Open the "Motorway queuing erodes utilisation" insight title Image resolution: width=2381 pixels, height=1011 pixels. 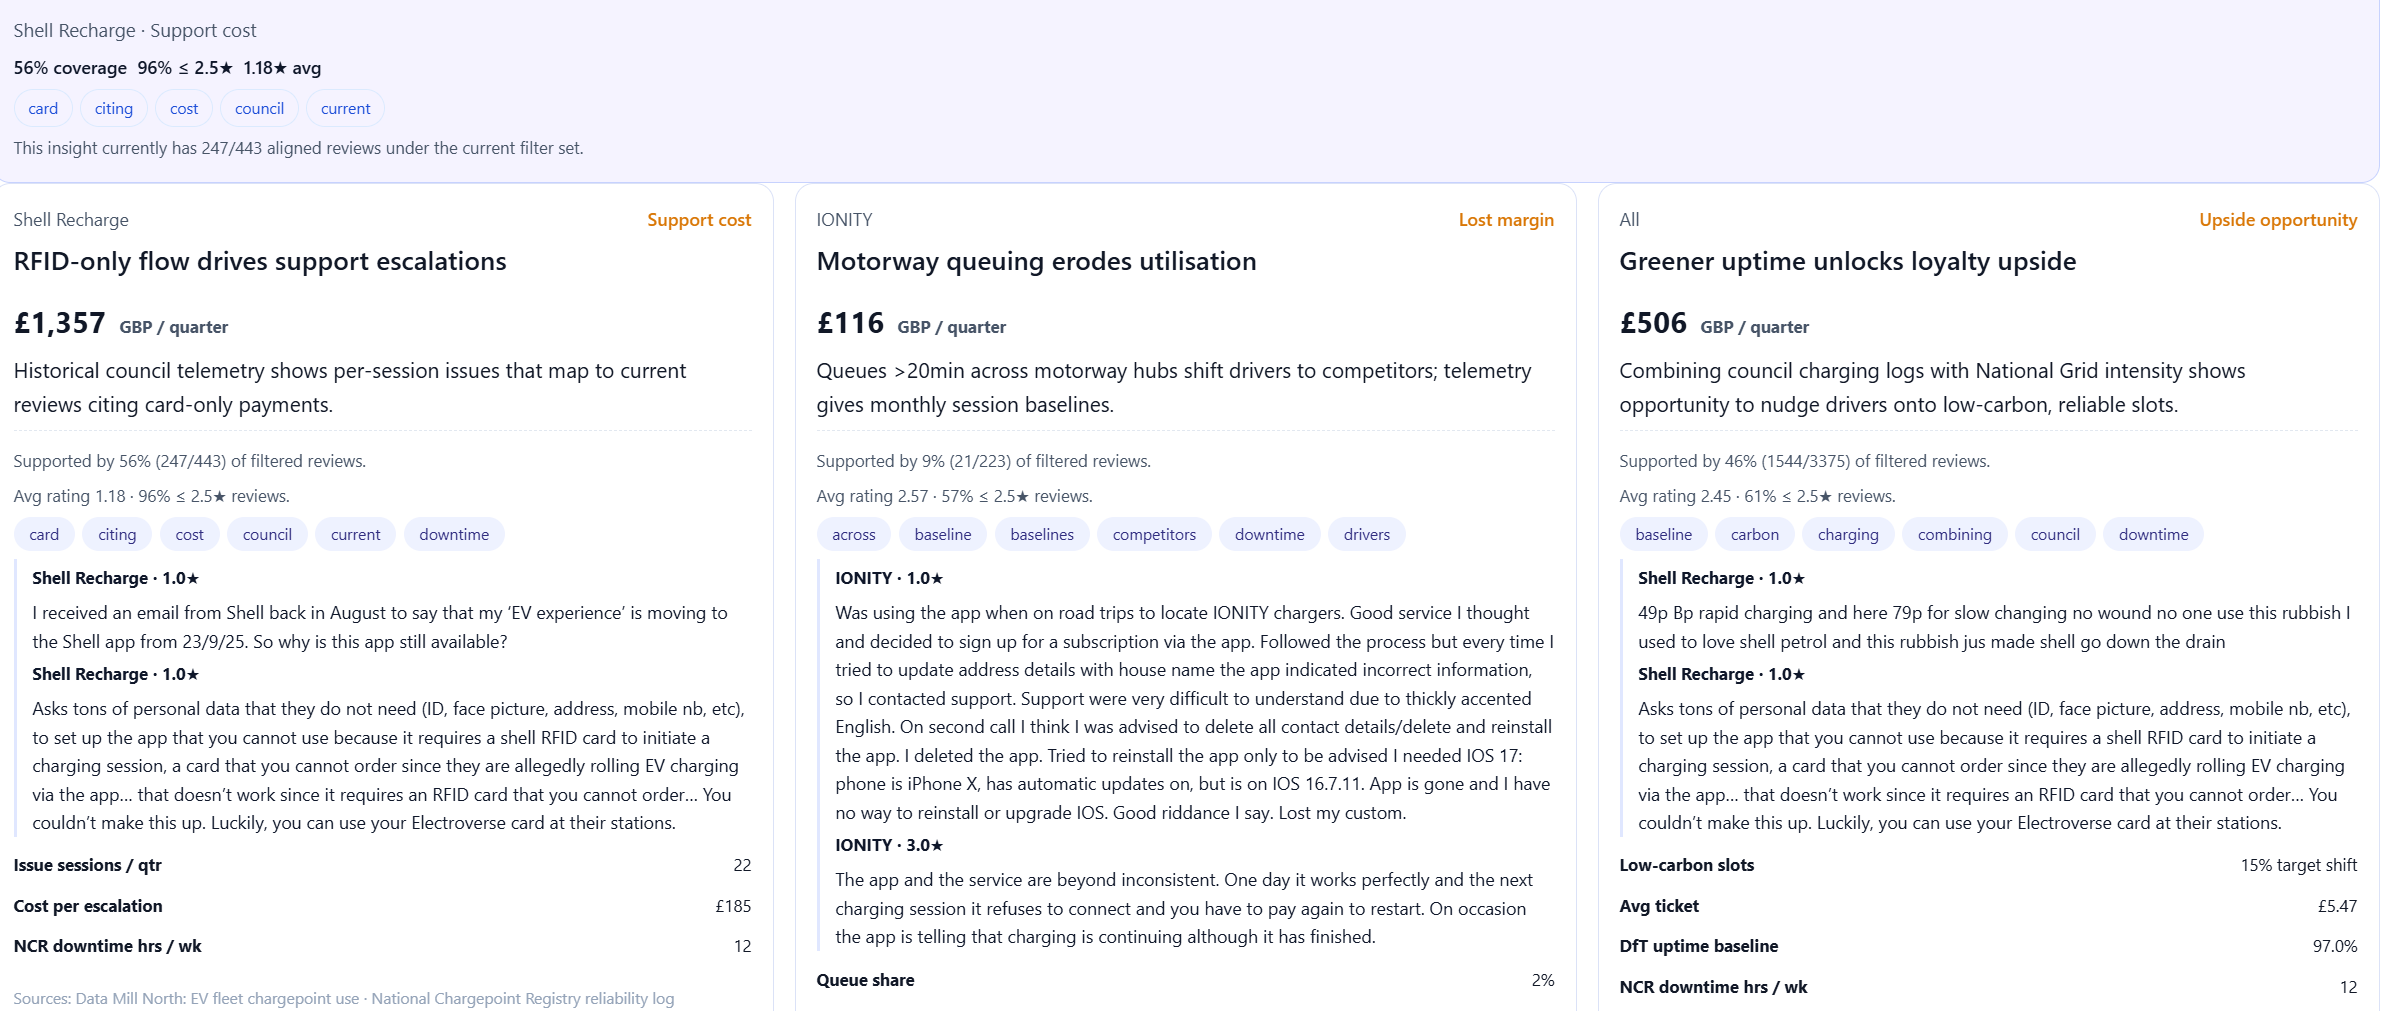coord(1036,262)
